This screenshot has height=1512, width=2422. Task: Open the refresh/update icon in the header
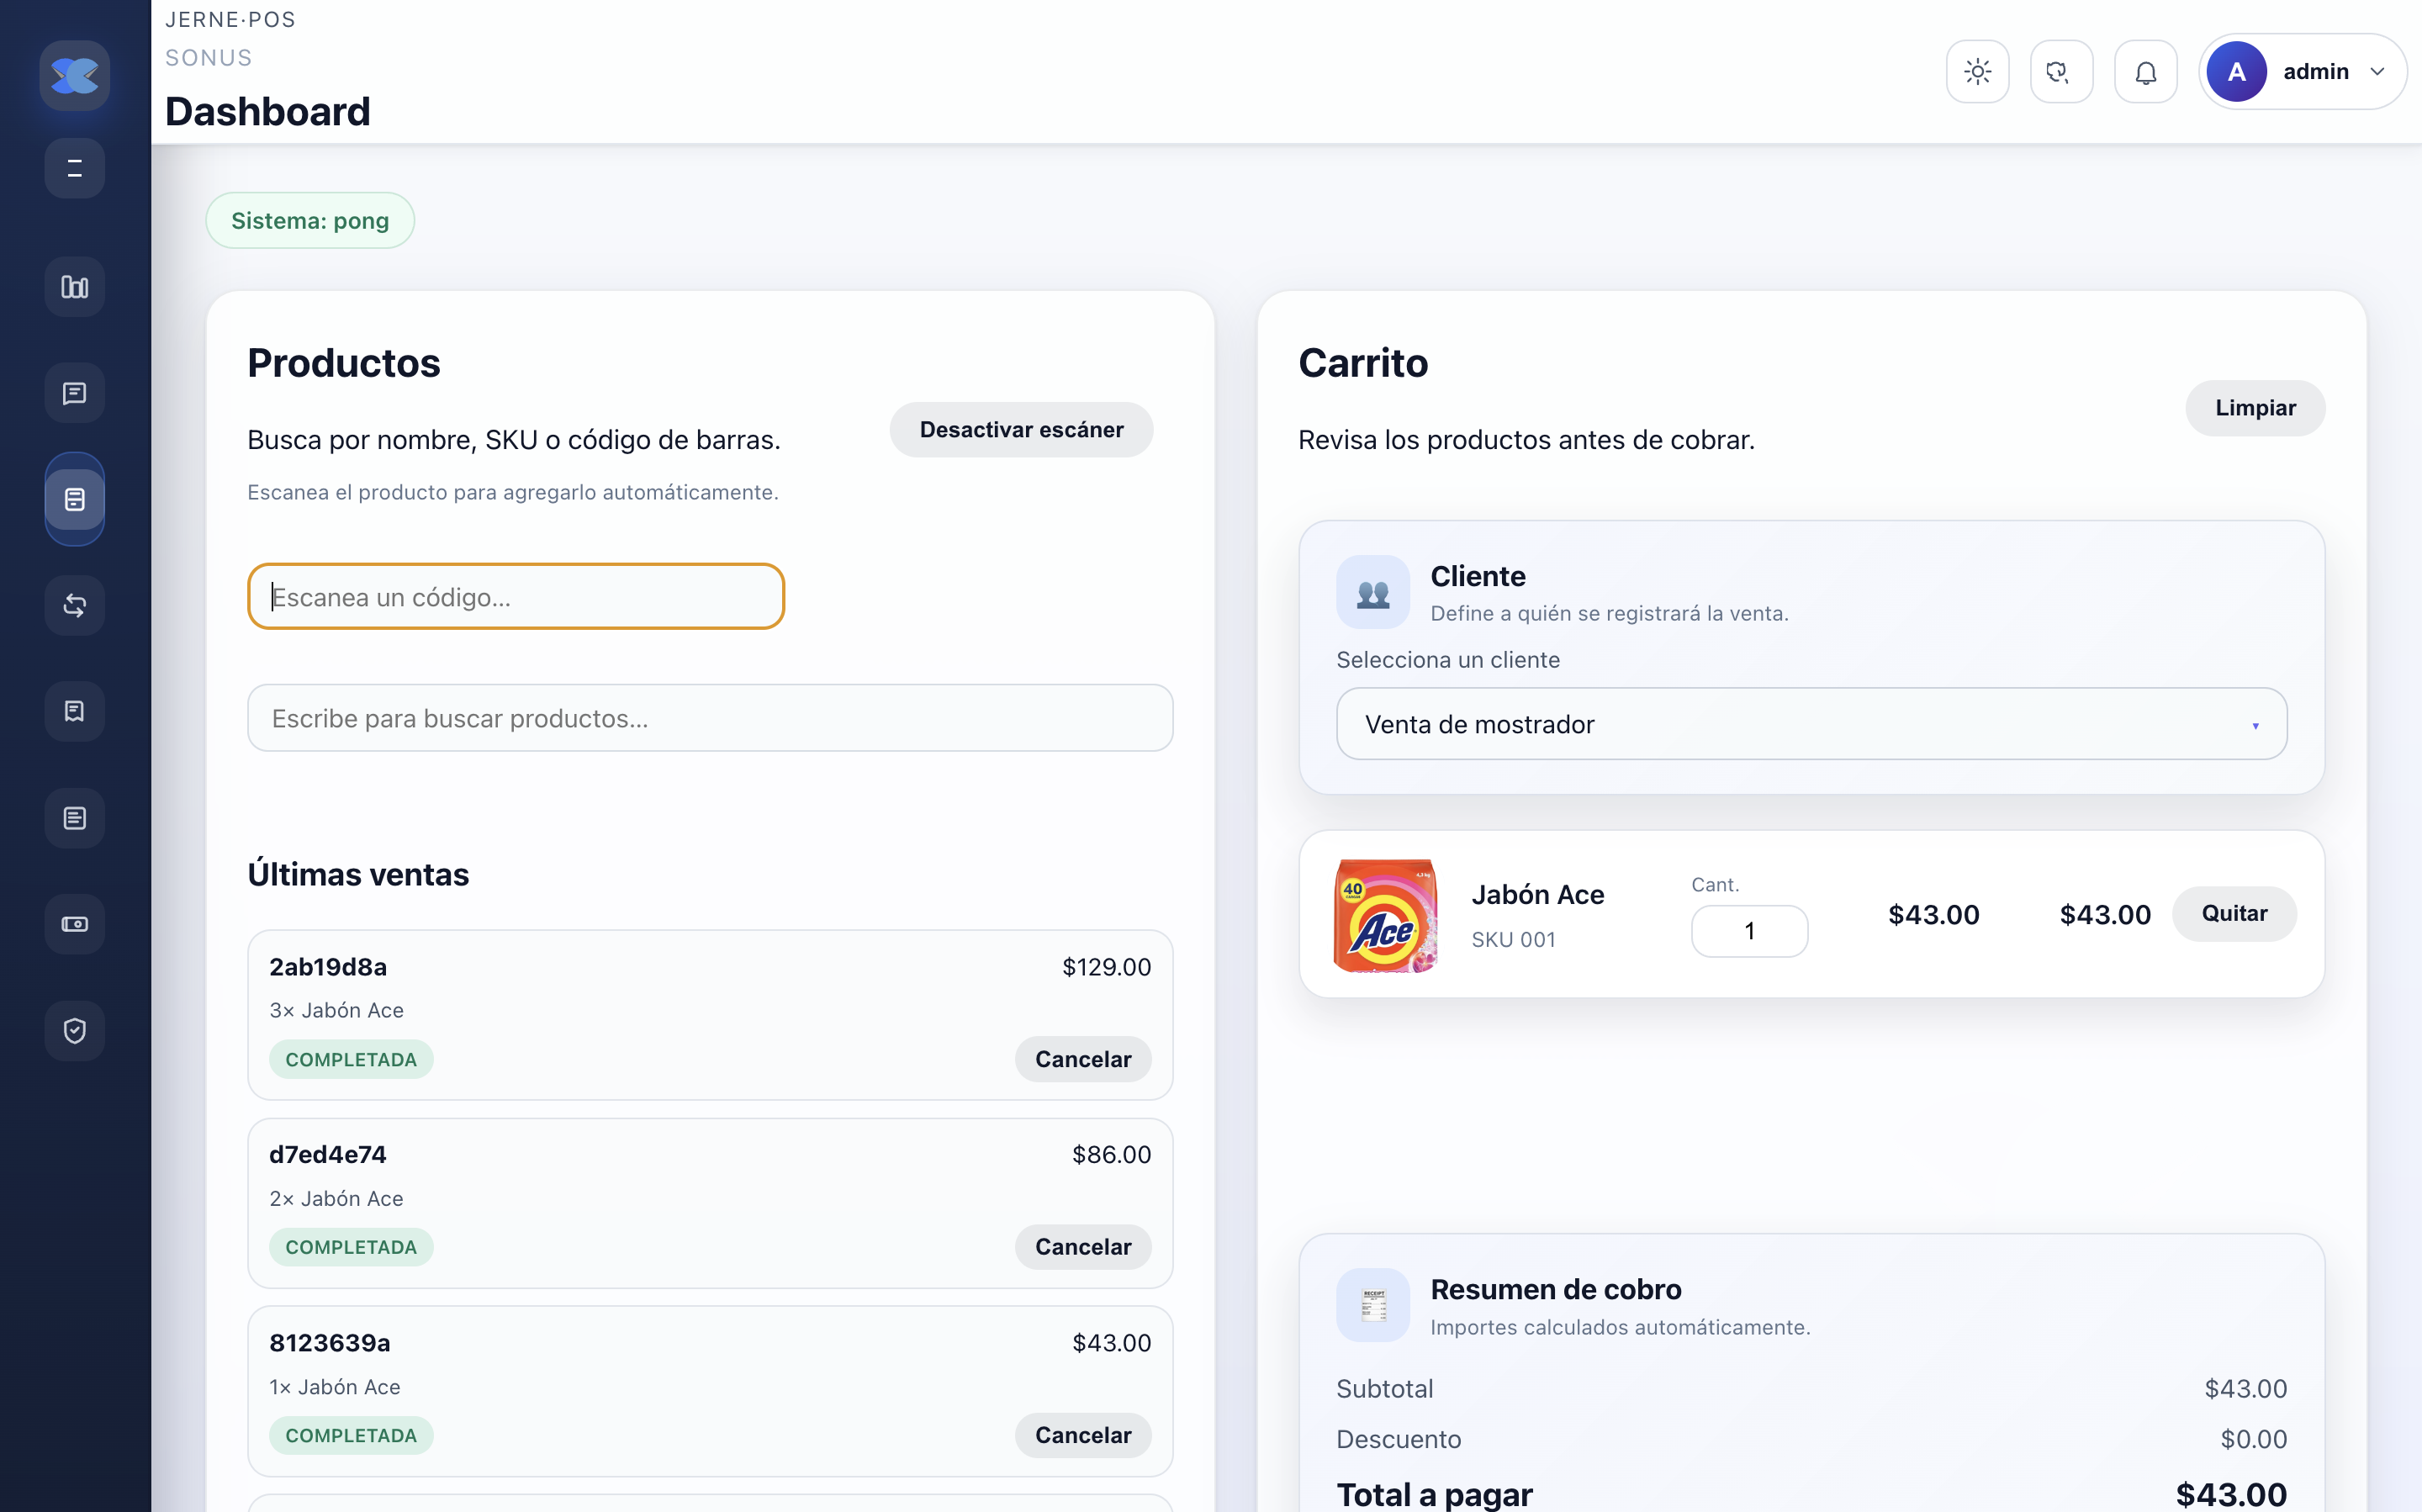(2061, 71)
